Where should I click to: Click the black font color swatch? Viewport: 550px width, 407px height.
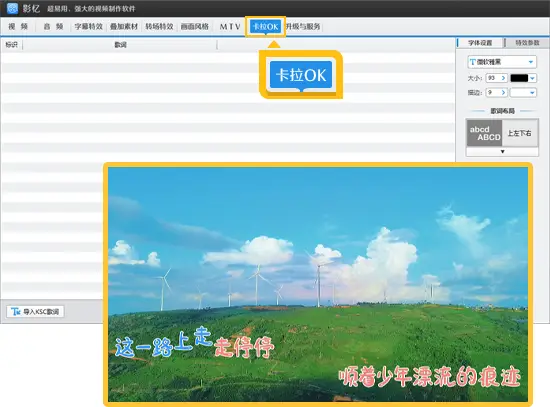[519, 78]
